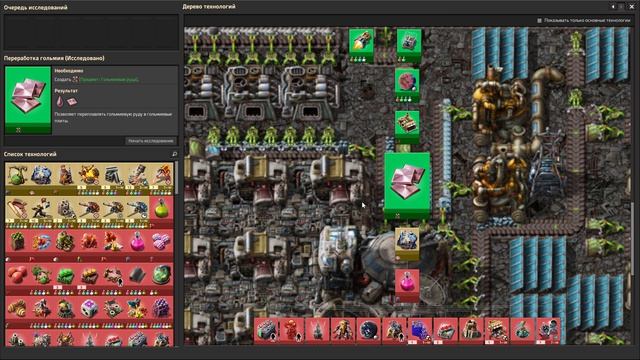Click the technology list vertical scrollbar
Screen dimensions: 640x360
tap(176, 178)
